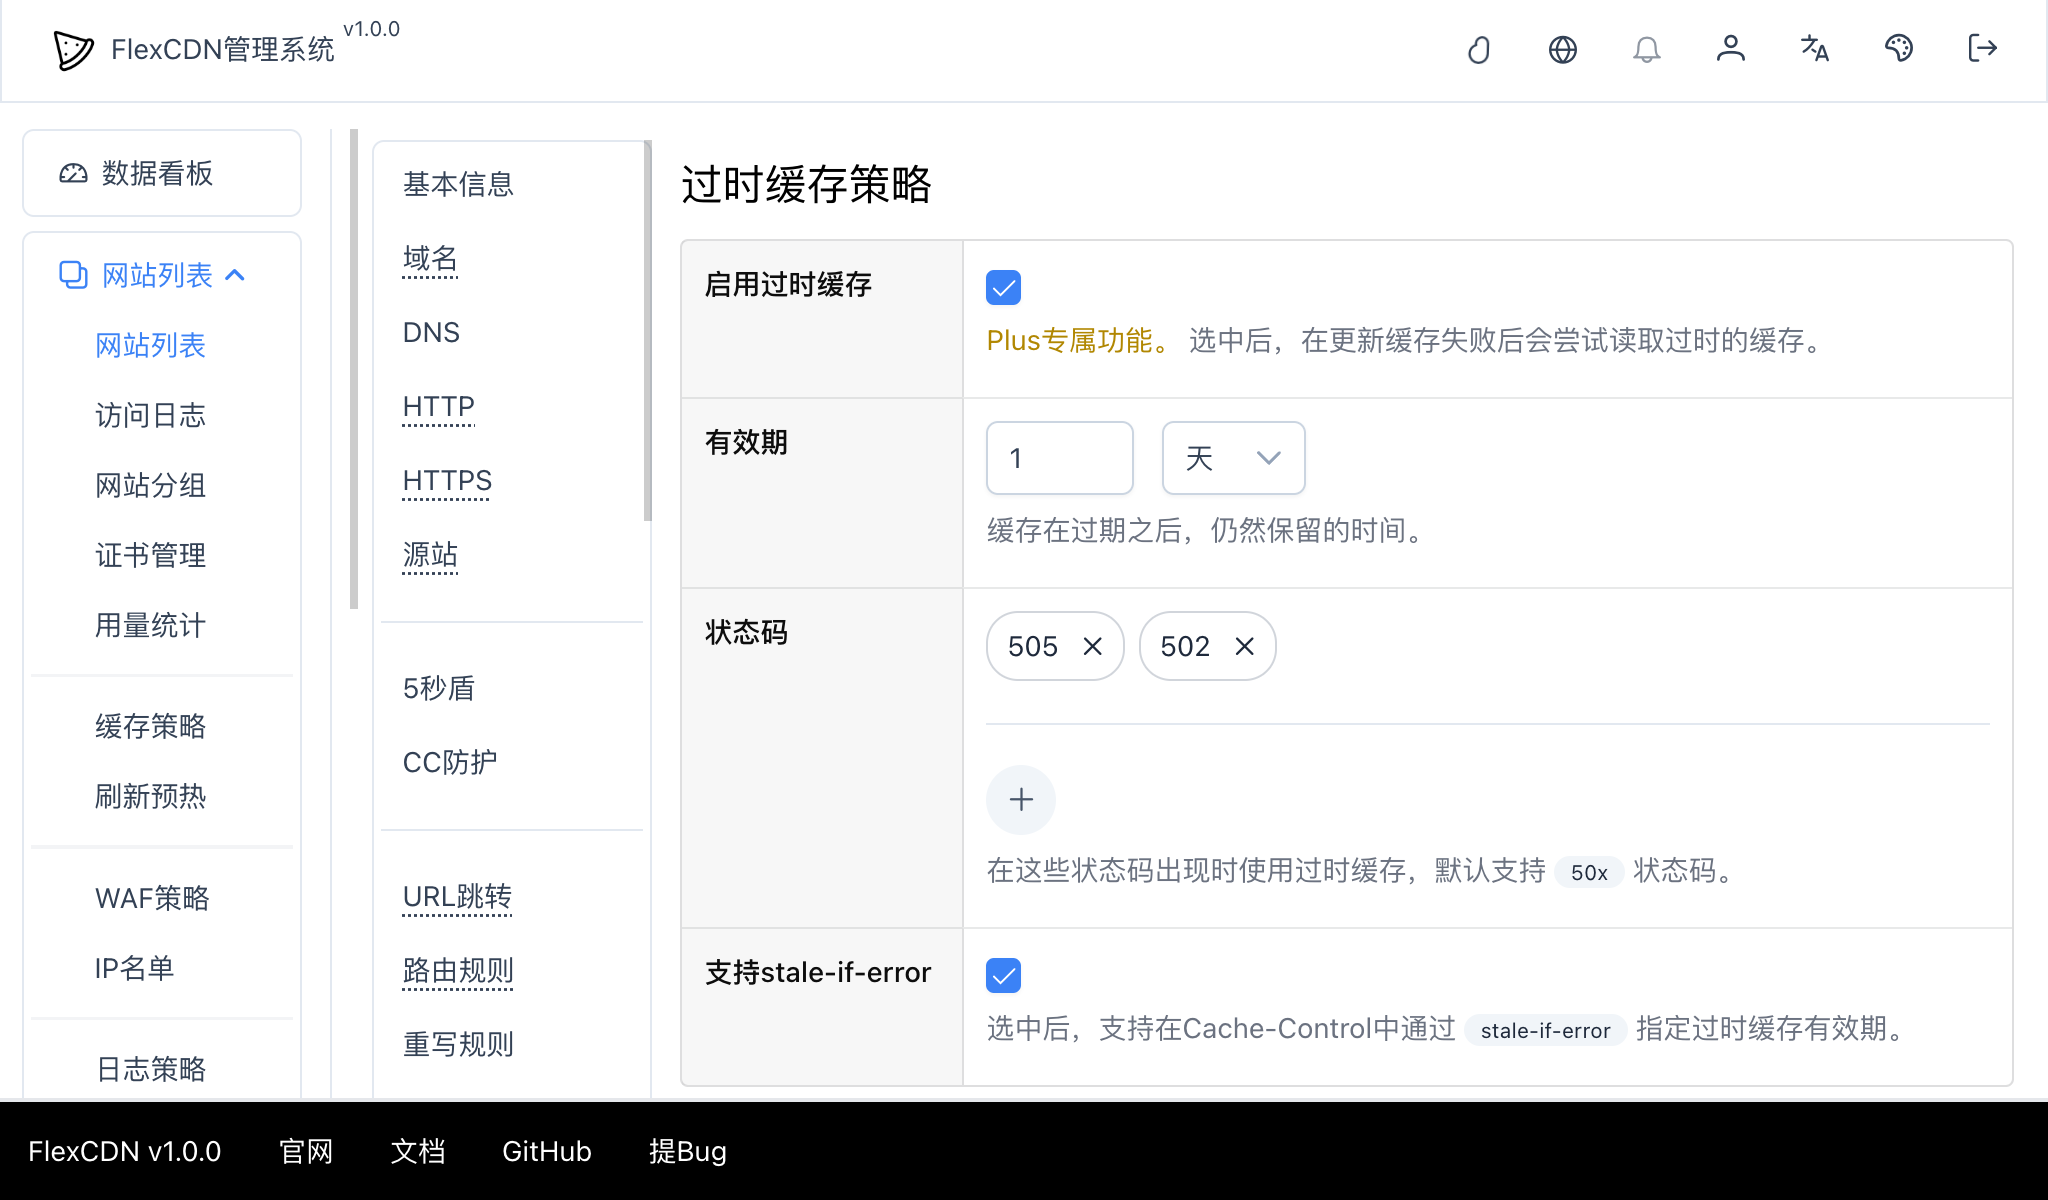Open the 缓存策略 menu item

[x=149, y=727]
